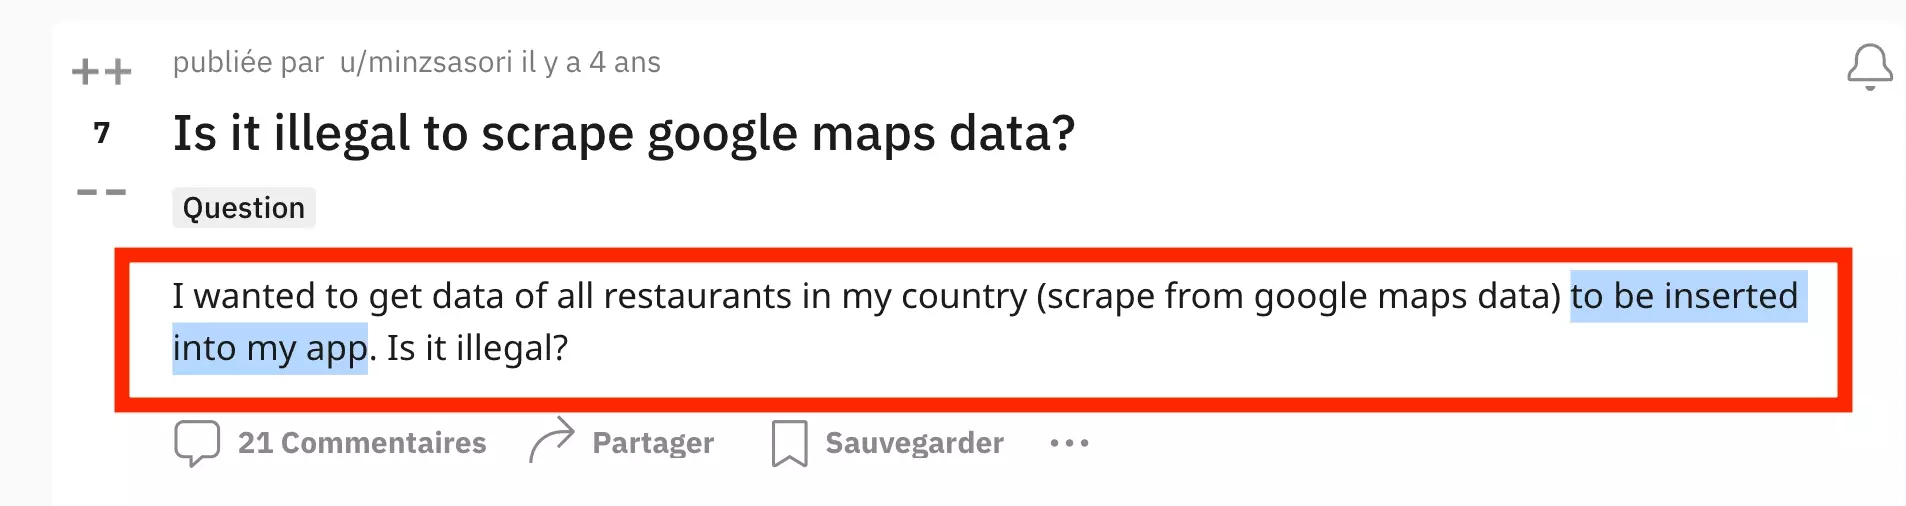Image resolution: width=1906 pixels, height=506 pixels.
Task: Upvote the post with the plus icon
Action: point(102,72)
